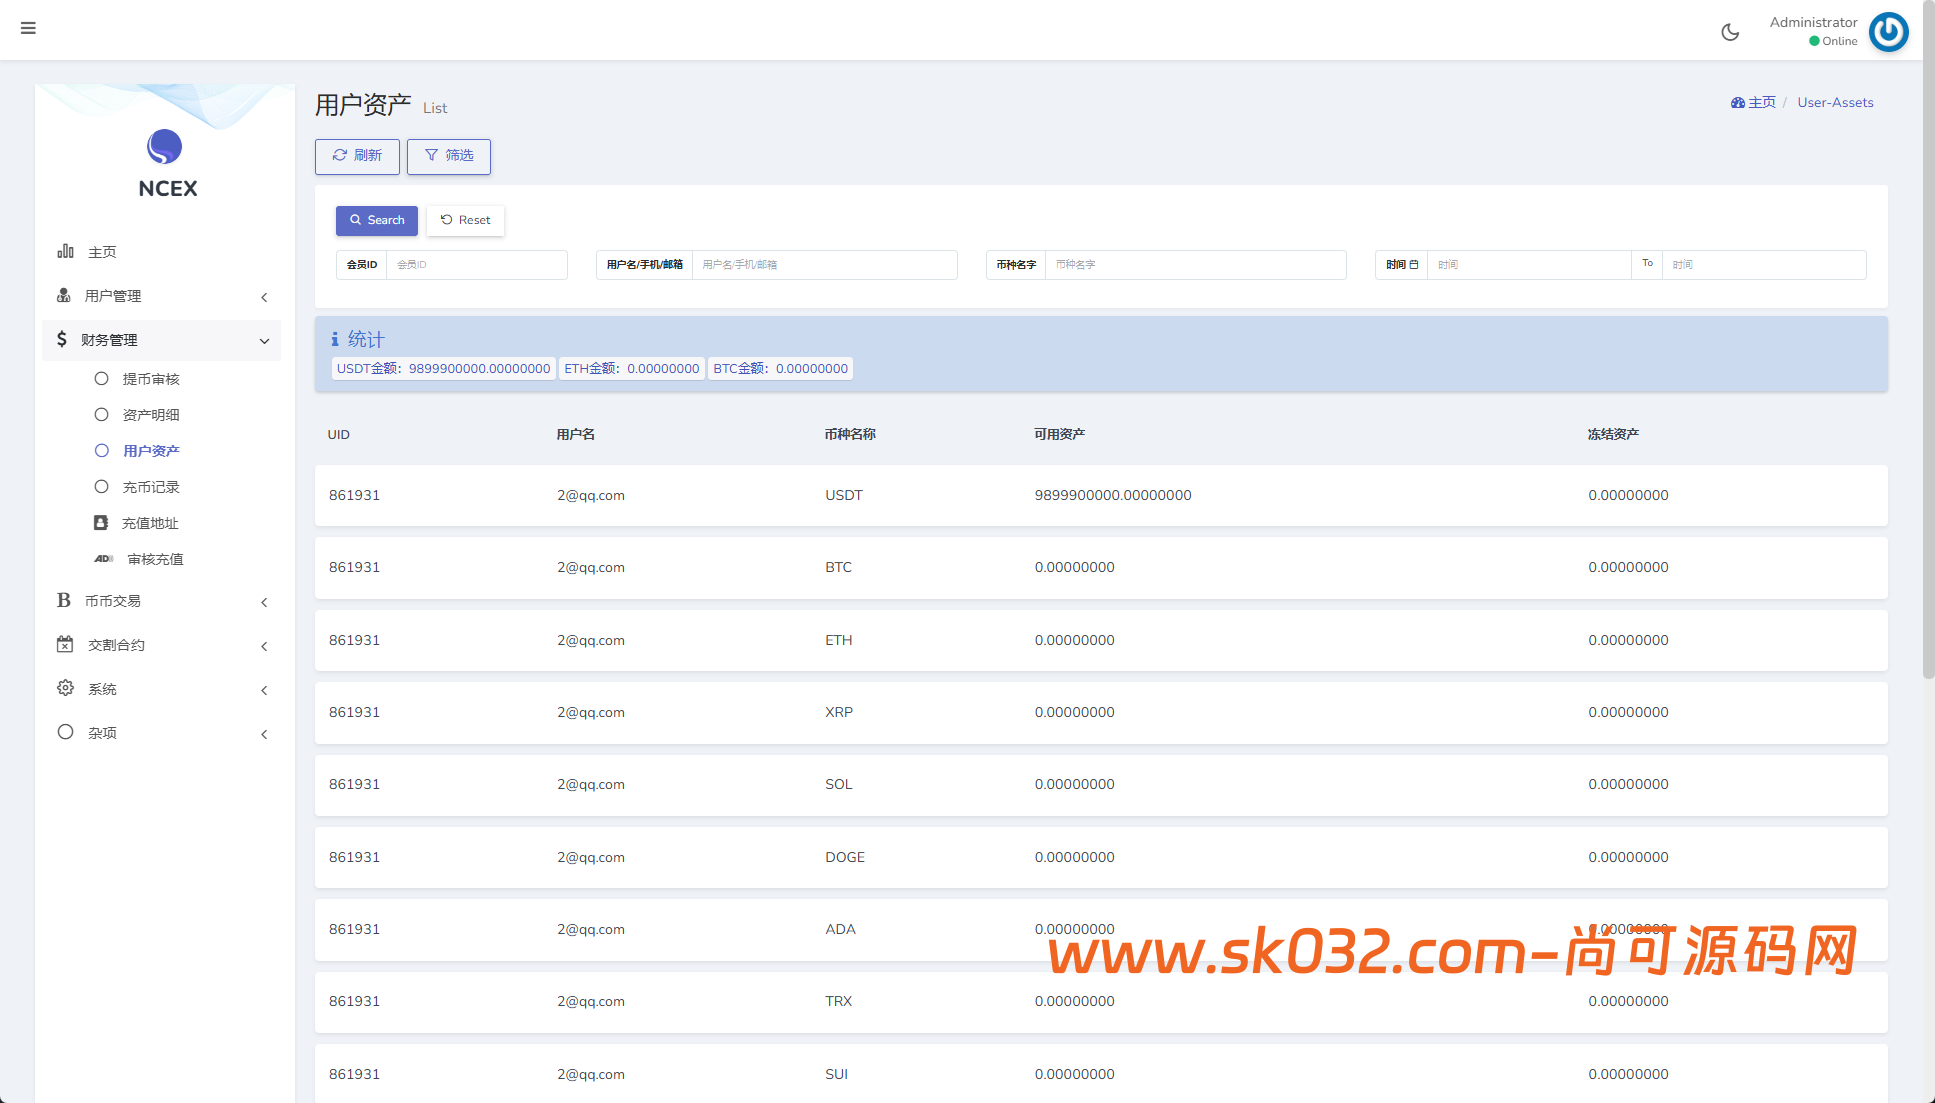
Task: Expand the 用户管理 menu chevron
Action: pyautogui.click(x=264, y=297)
